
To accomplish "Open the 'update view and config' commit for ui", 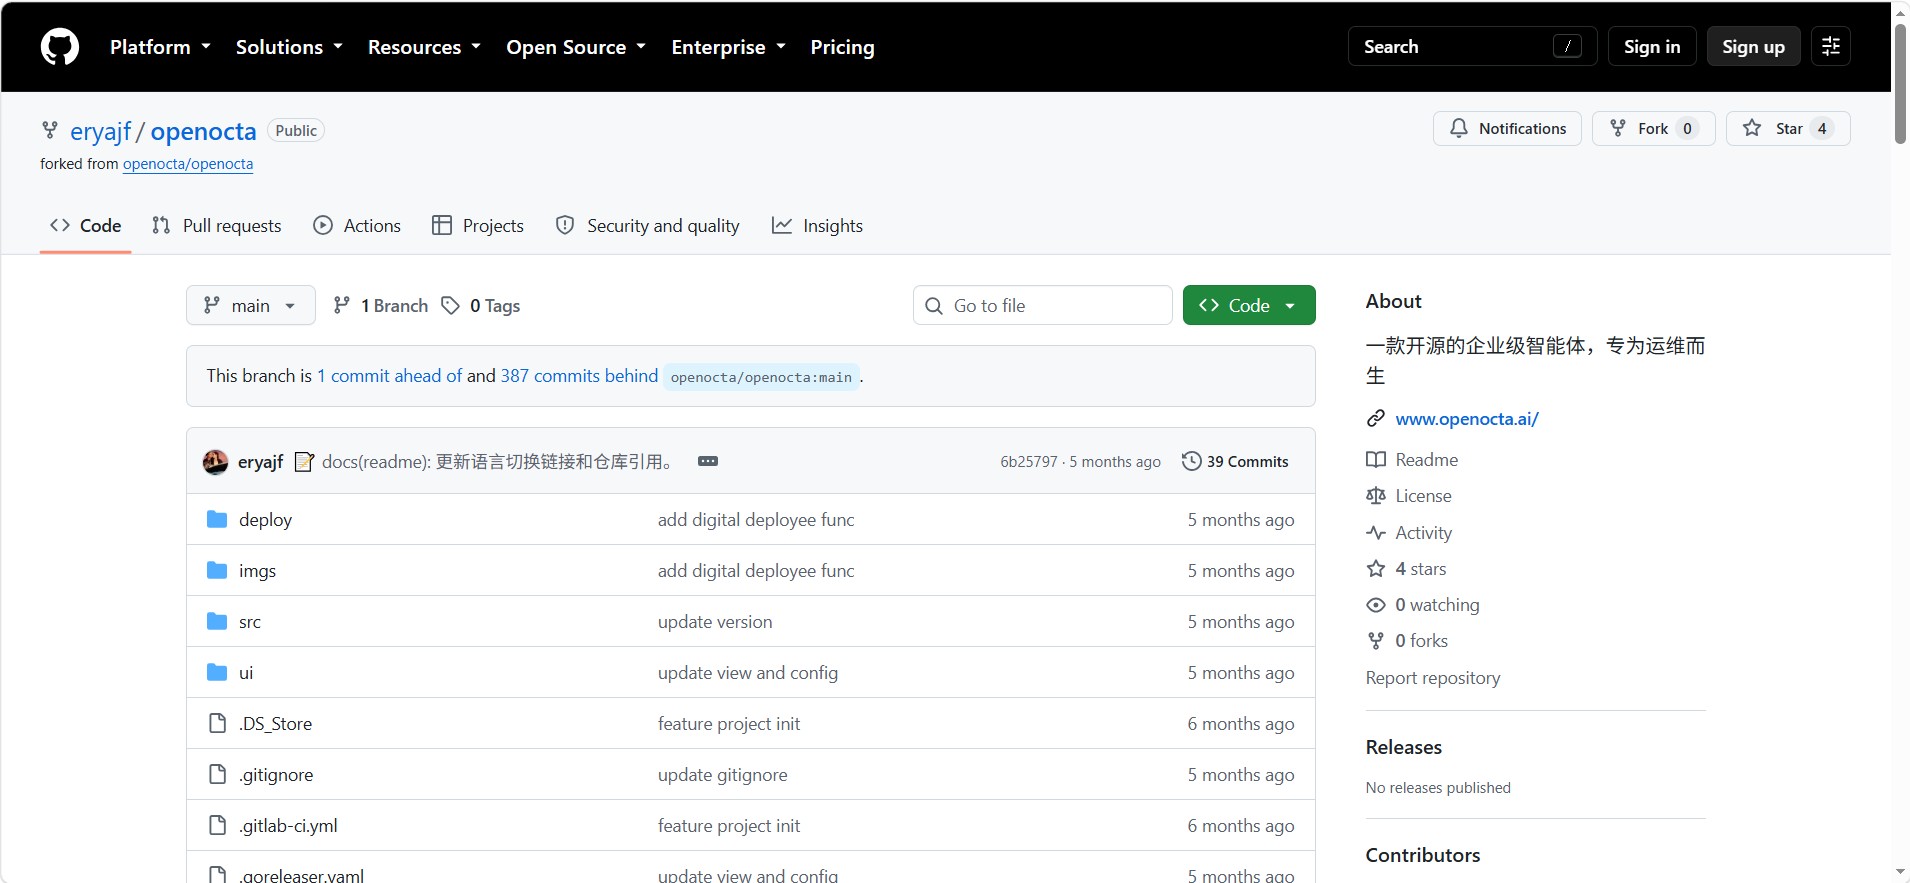I will (748, 672).
